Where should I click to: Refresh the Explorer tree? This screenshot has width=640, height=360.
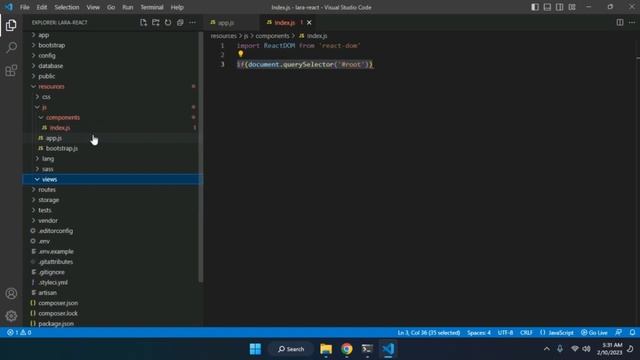[x=168, y=22]
